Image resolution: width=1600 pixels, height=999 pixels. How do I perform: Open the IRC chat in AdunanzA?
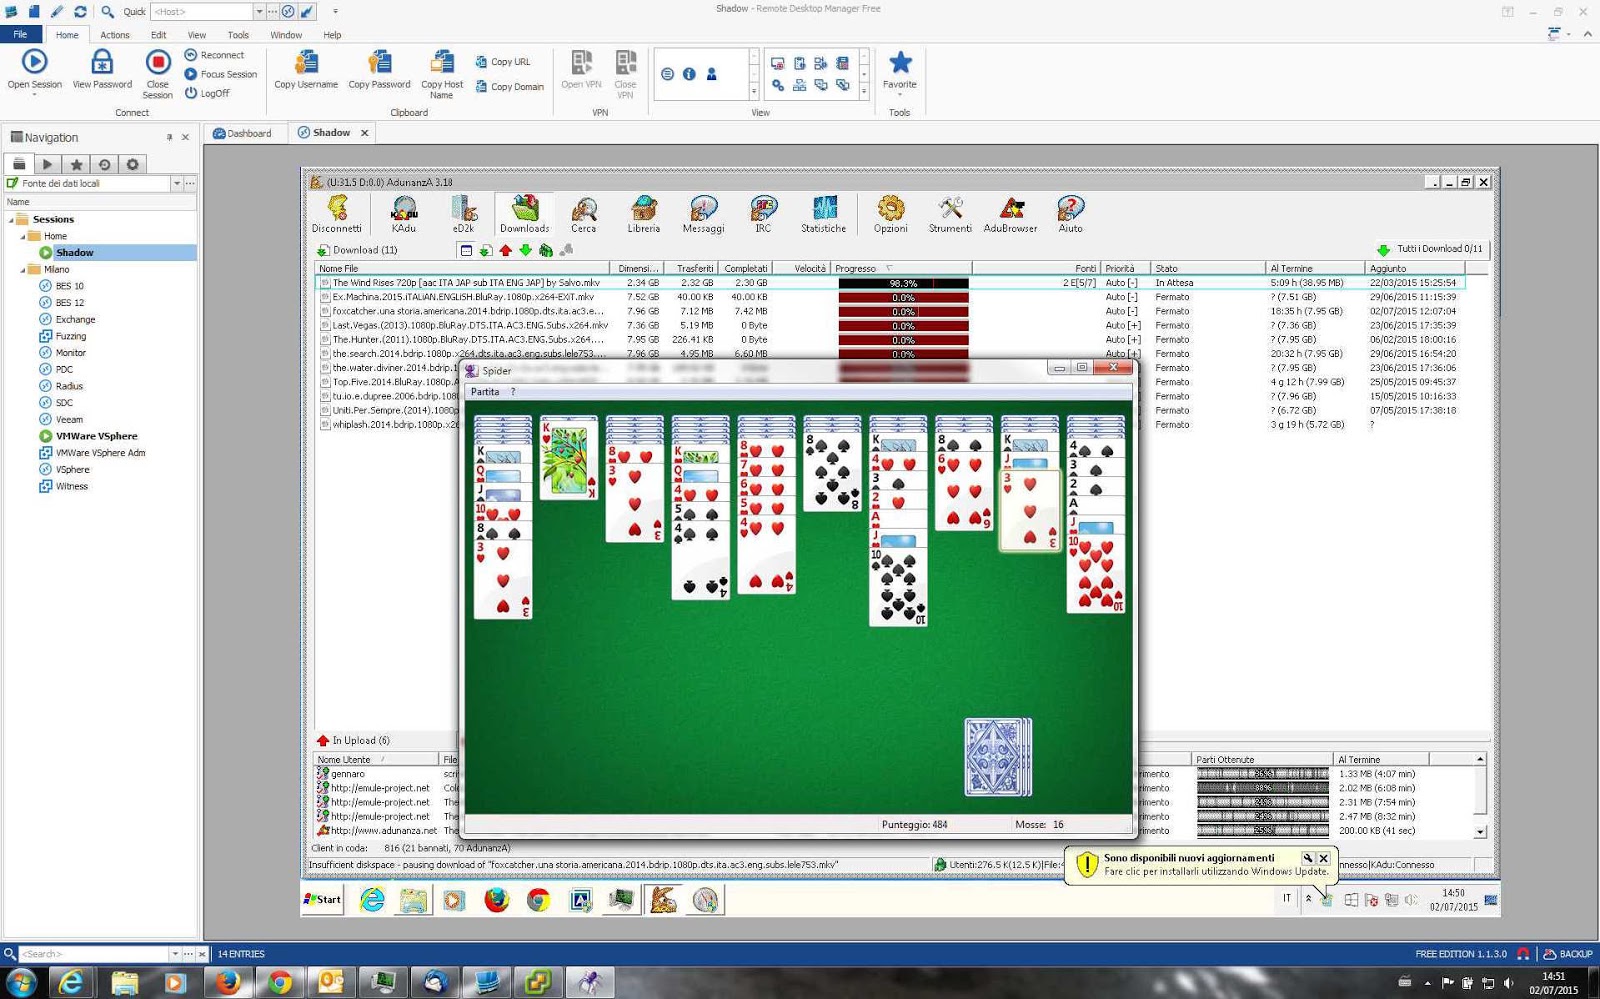[x=763, y=214]
